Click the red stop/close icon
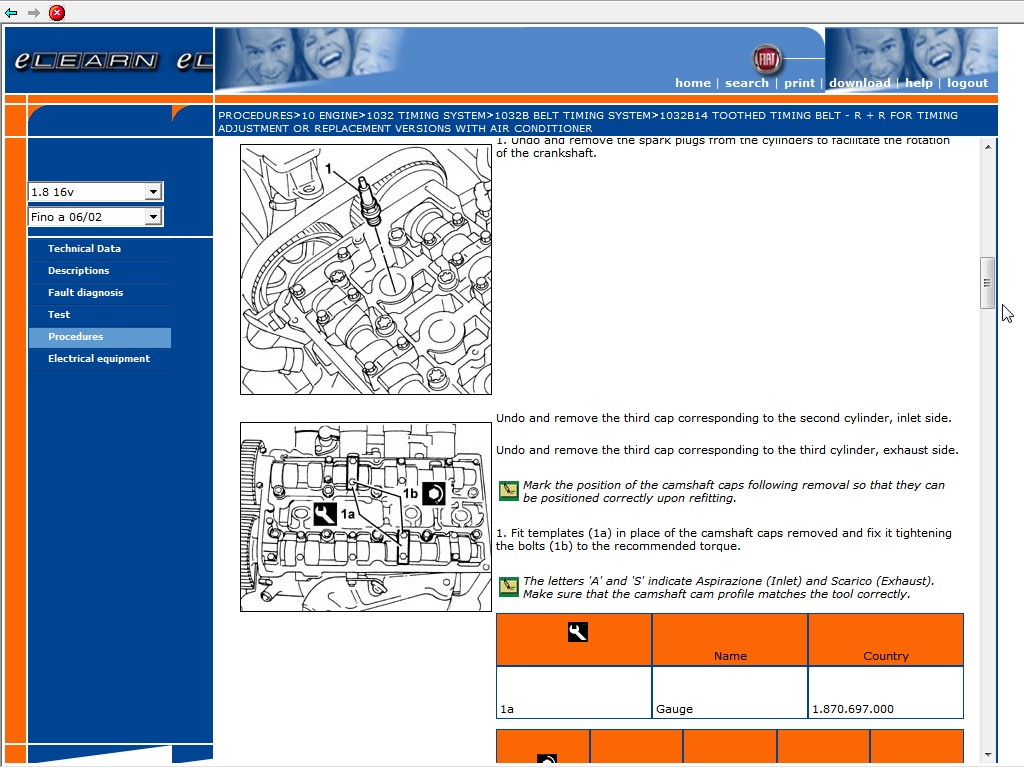 (x=57, y=12)
